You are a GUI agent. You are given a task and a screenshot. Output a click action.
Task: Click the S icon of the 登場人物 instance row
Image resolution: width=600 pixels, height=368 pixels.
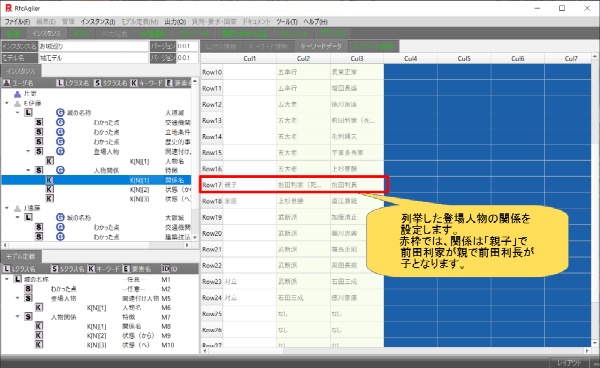click(x=39, y=151)
